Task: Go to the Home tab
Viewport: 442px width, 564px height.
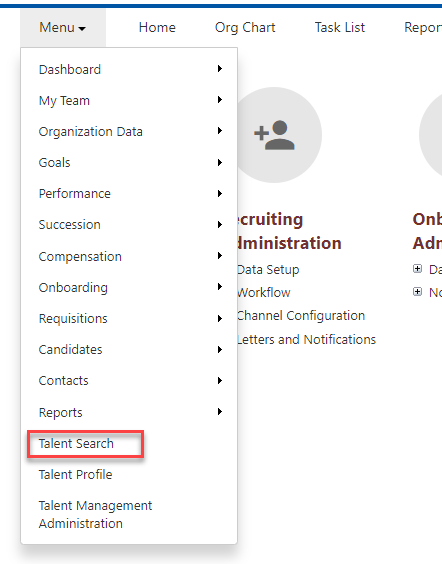Action: pyautogui.click(x=157, y=27)
